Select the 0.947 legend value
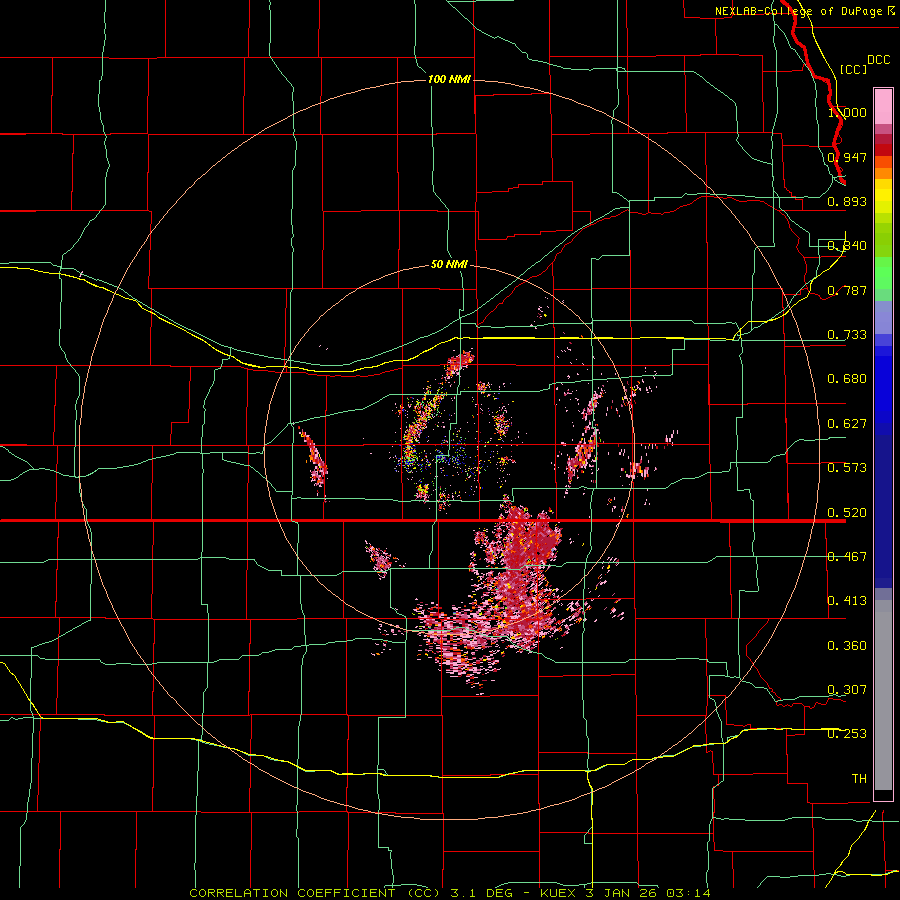The height and width of the screenshot is (900, 900). [x=847, y=157]
